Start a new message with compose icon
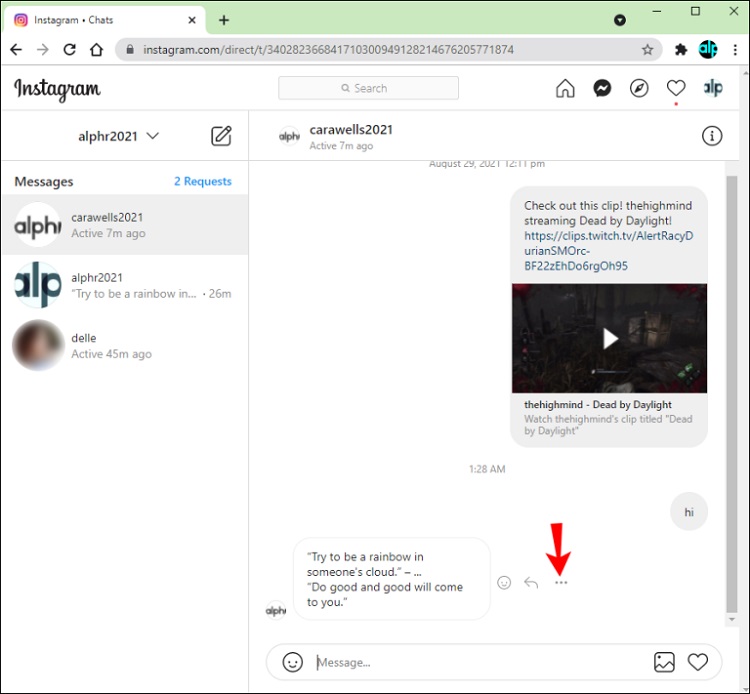This screenshot has height=694, width=750. pos(221,136)
